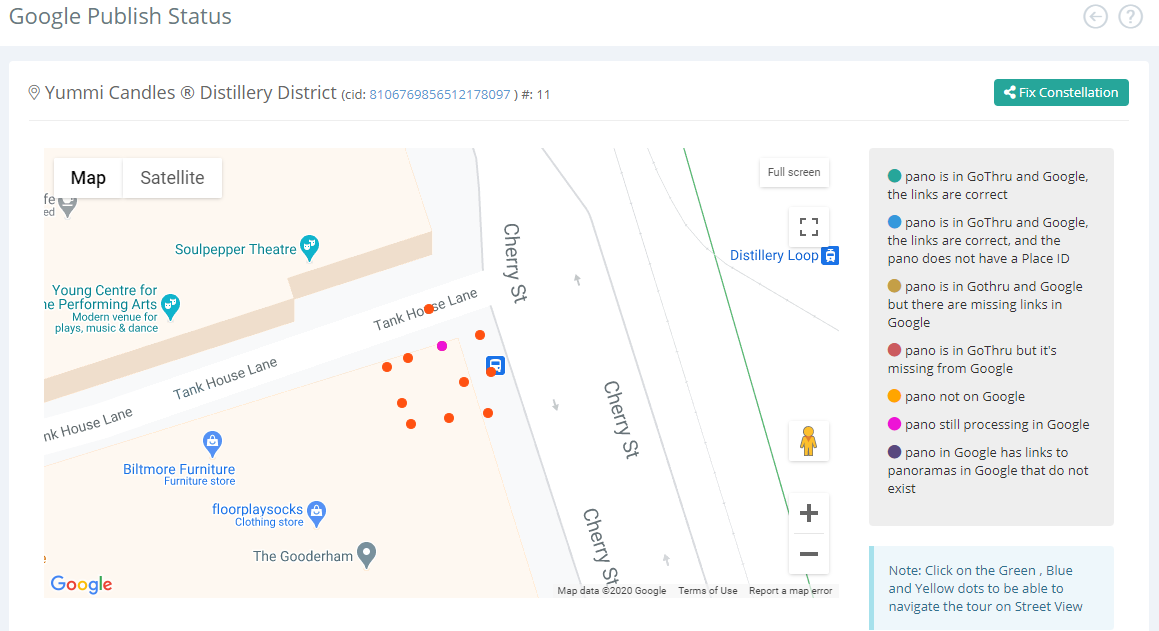Click the tan legend dot for missing links
Image resolution: width=1159 pixels, height=631 pixels.
click(894, 286)
